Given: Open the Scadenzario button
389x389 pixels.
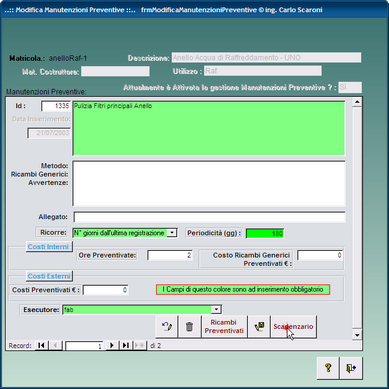Looking at the screenshot, I should coord(293,327).
